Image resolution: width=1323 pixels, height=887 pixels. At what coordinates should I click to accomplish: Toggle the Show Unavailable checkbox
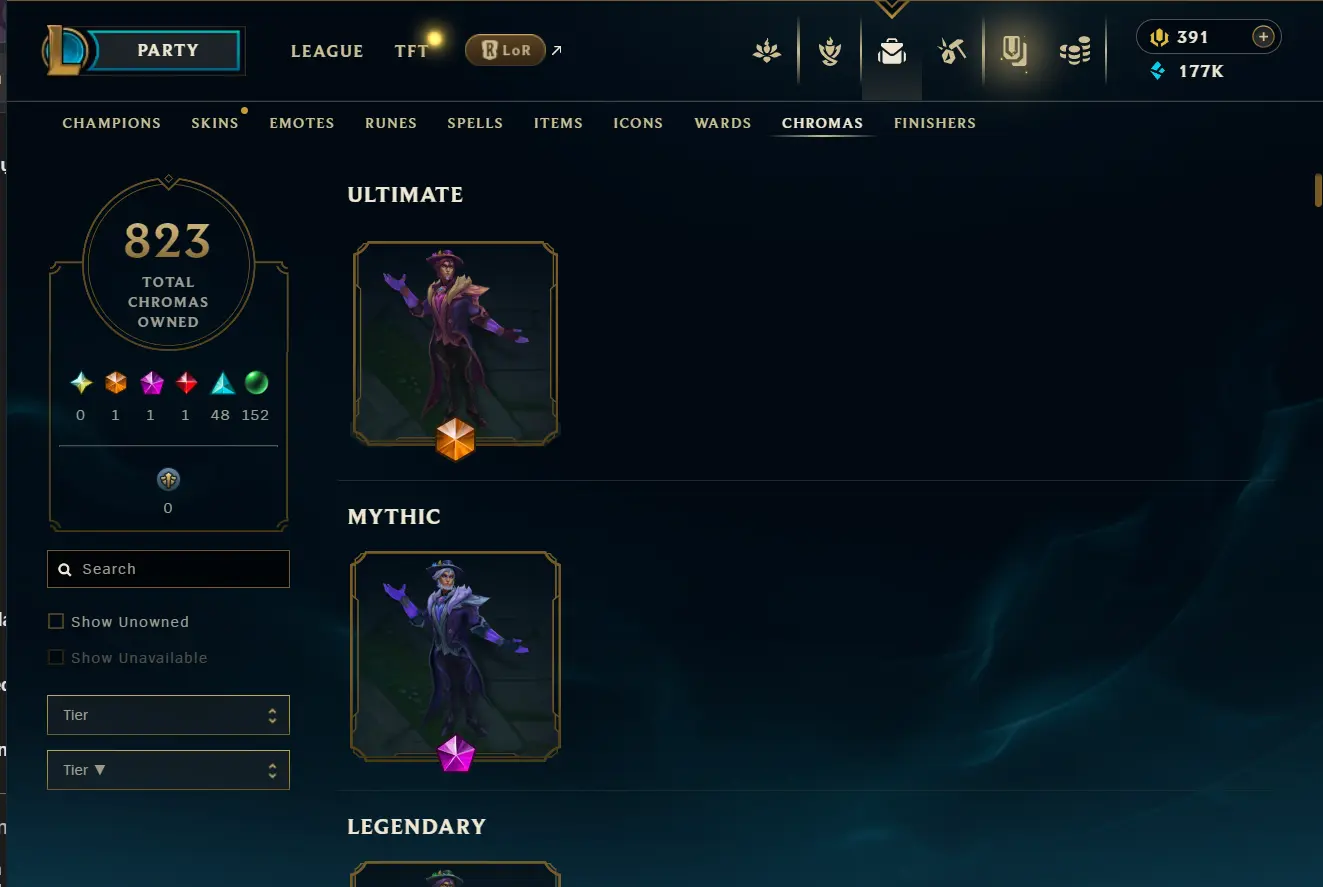tap(56, 658)
